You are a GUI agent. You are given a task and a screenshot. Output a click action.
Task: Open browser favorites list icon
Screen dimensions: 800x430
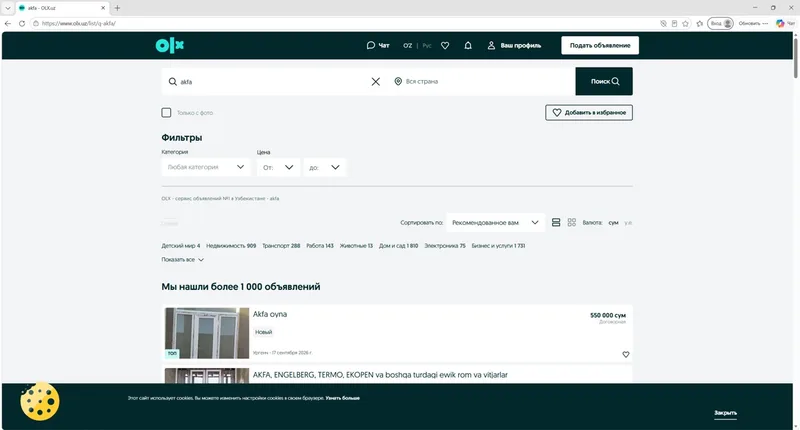[x=699, y=23]
